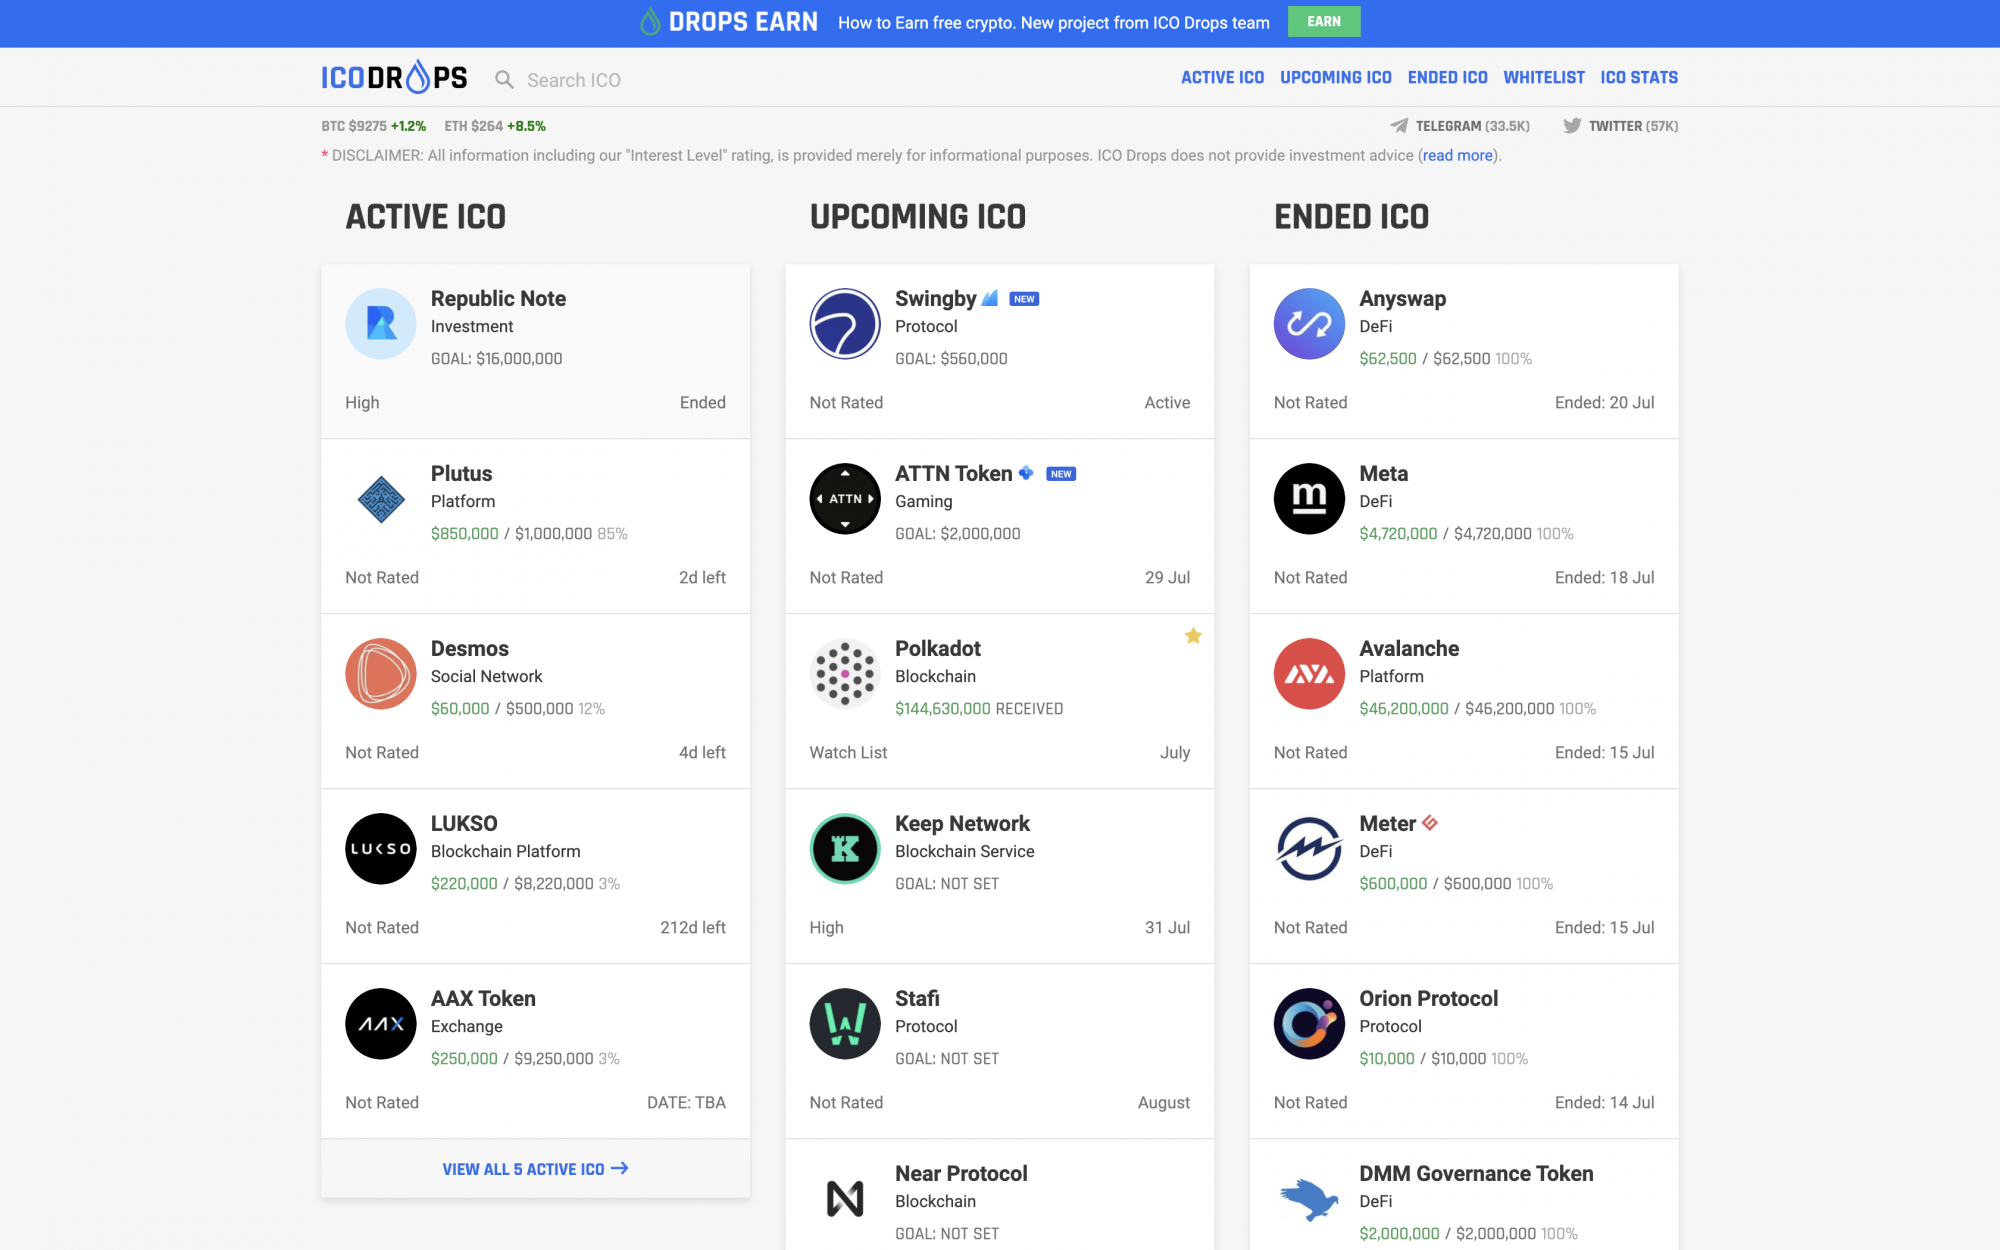This screenshot has width=2000, height=1250.
Task: Open the Polkadot dotted logo
Action: 845,674
